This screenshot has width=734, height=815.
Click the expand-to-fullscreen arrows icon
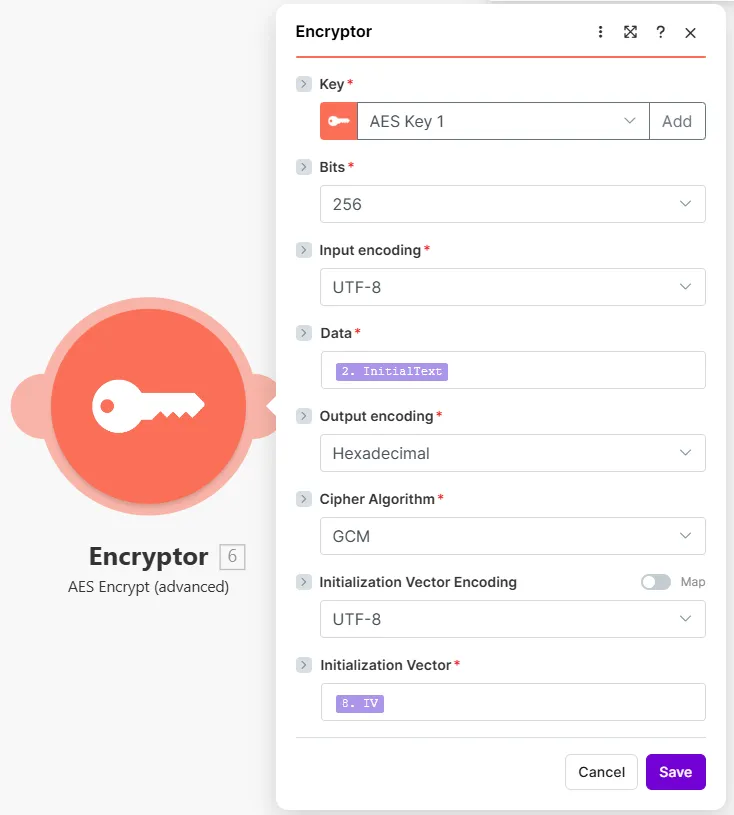pyautogui.click(x=630, y=32)
